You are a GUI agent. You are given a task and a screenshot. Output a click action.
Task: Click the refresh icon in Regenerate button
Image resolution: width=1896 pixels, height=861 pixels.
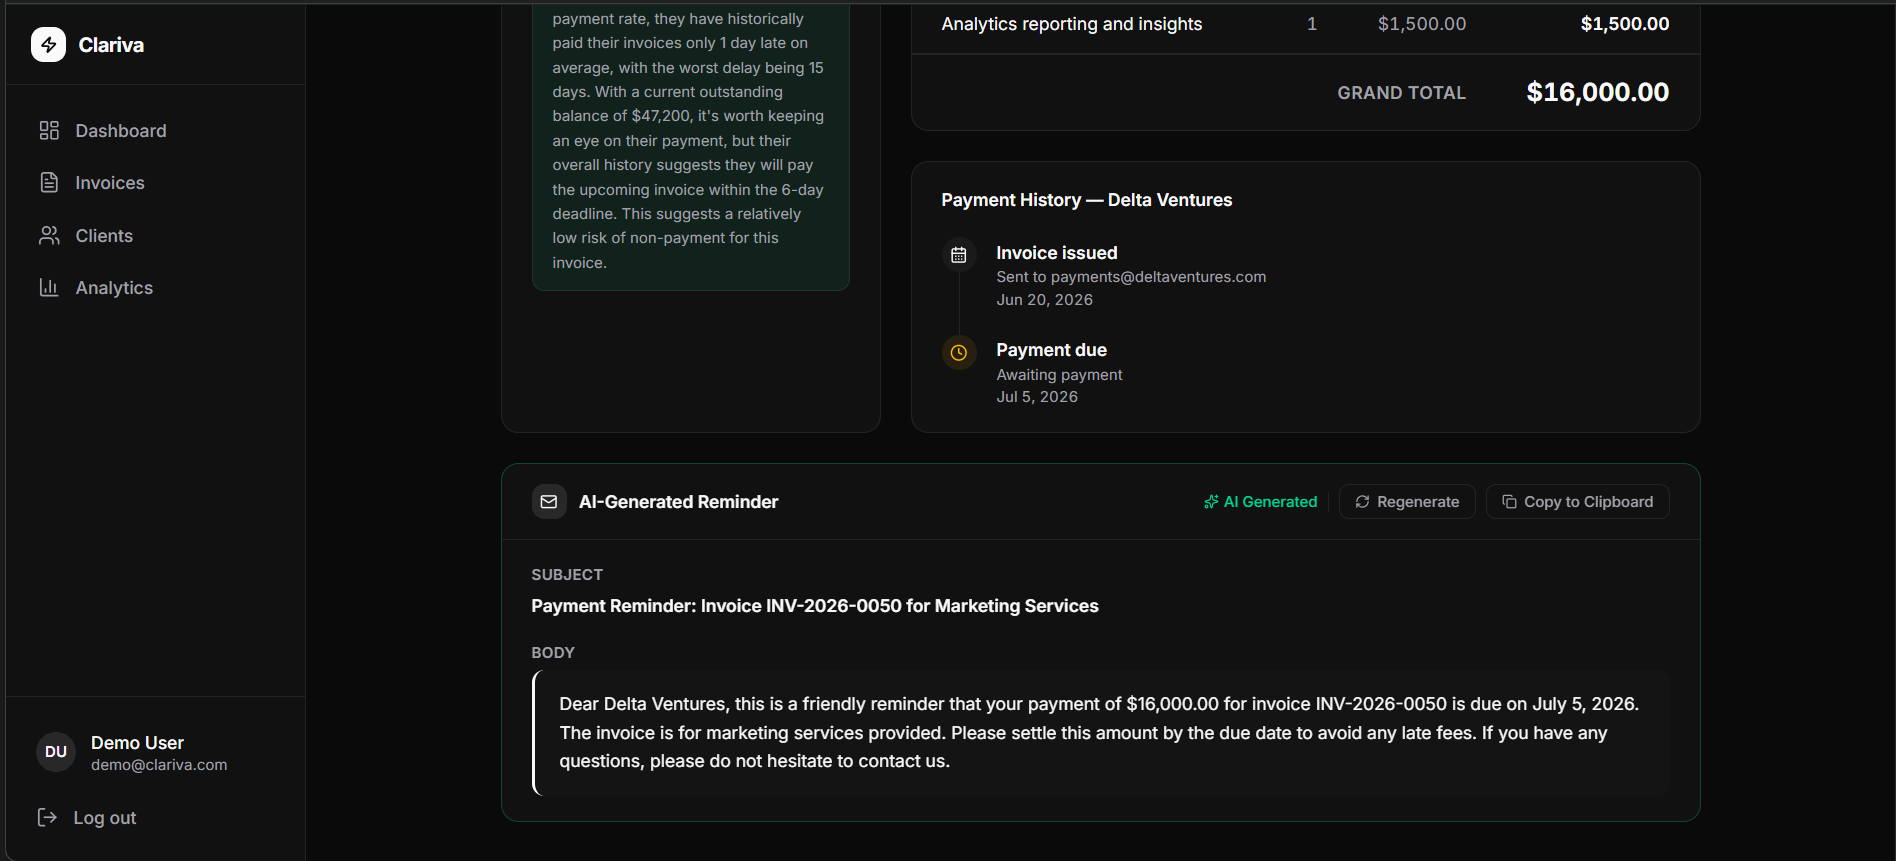click(x=1362, y=502)
